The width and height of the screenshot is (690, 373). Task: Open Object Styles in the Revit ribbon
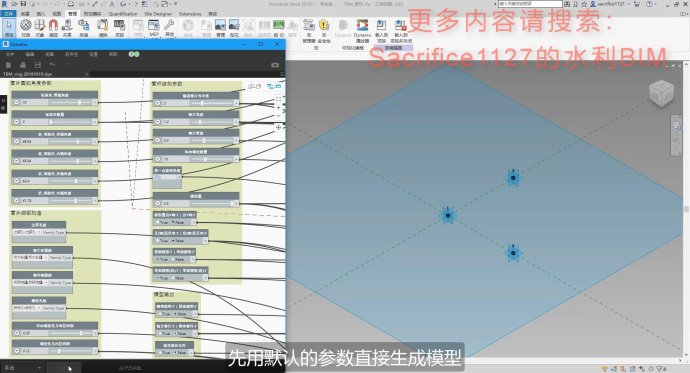point(40,27)
